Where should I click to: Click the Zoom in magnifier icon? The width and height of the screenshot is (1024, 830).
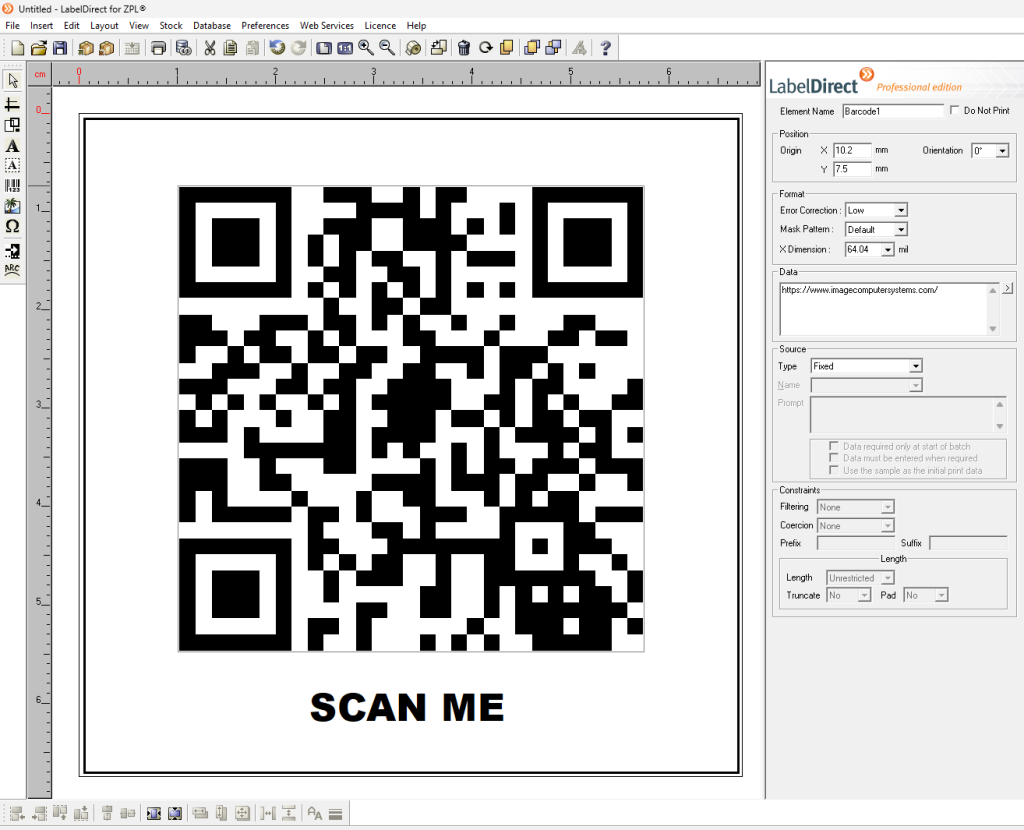pyautogui.click(x=366, y=48)
